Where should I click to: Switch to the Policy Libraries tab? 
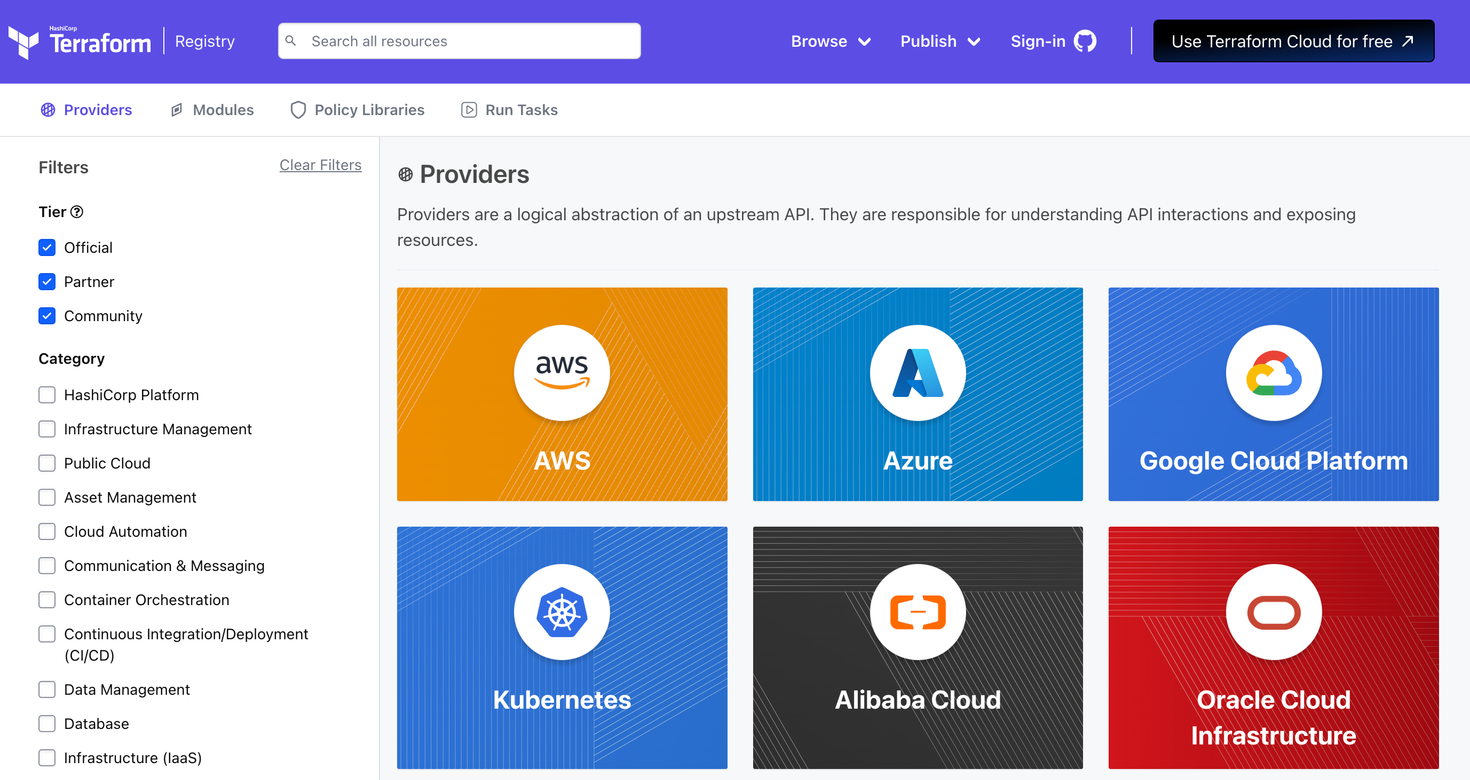[357, 110]
